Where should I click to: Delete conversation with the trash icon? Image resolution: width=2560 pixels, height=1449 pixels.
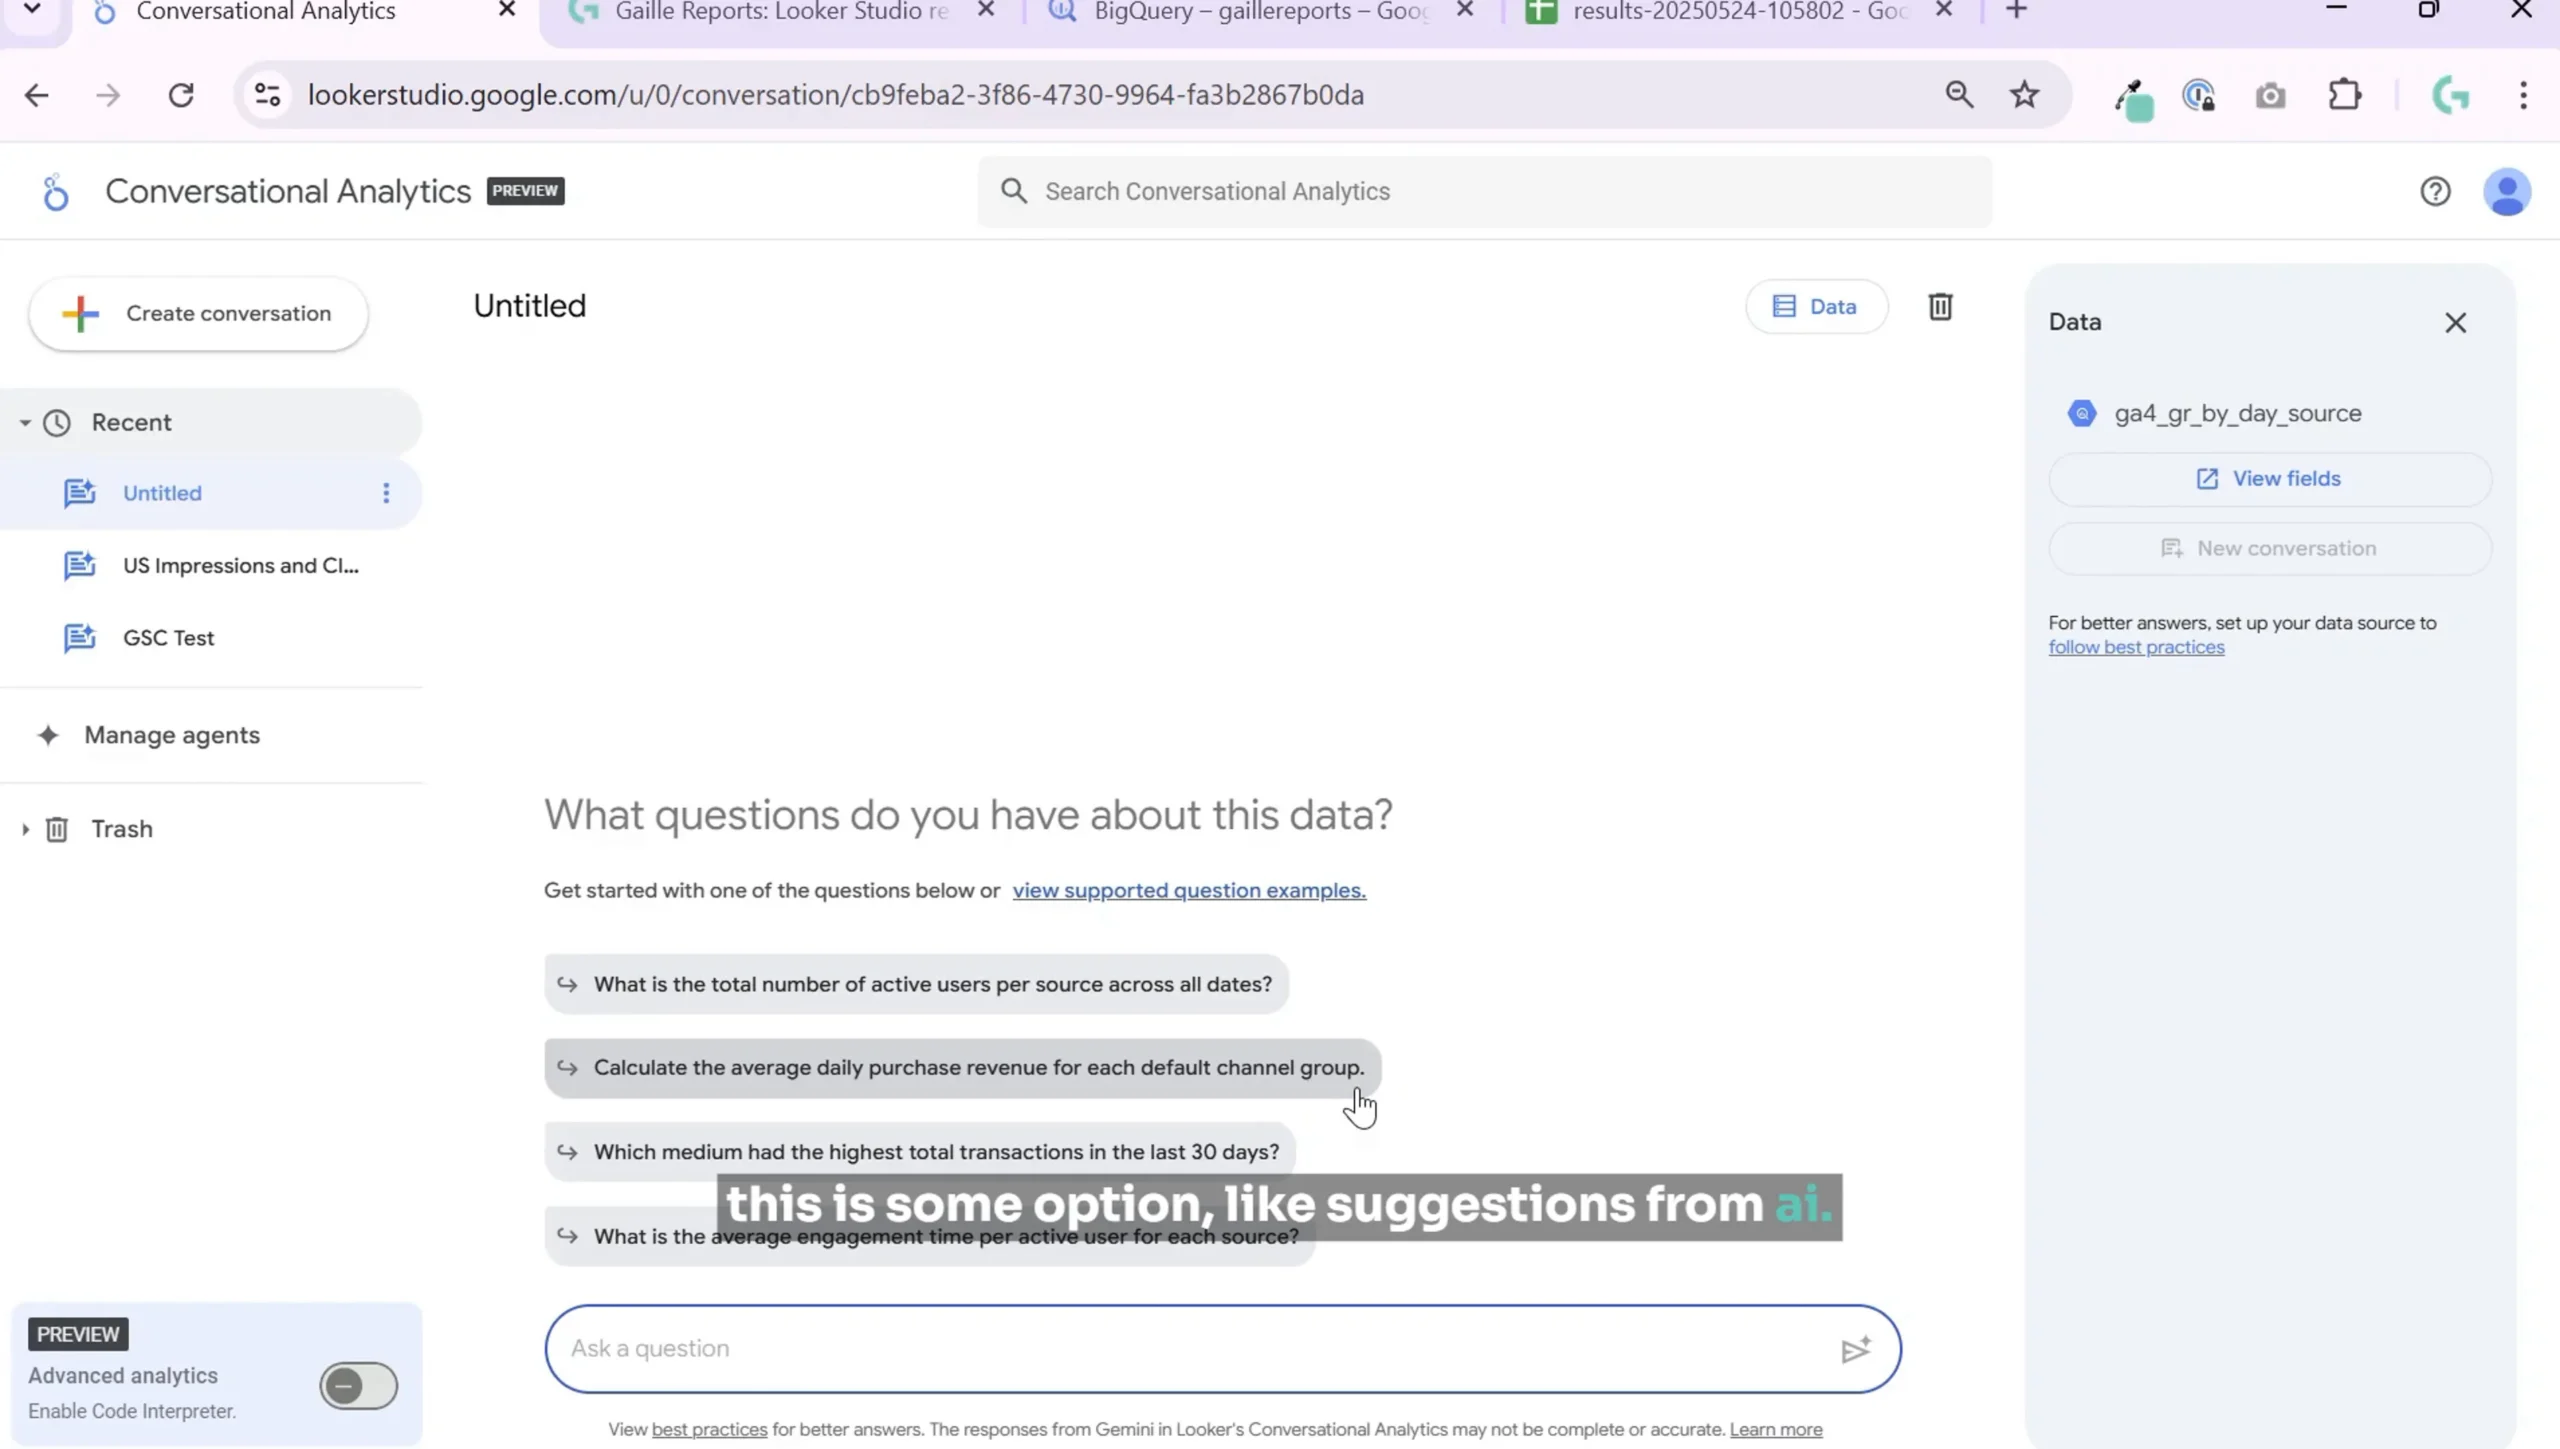pos(1940,307)
